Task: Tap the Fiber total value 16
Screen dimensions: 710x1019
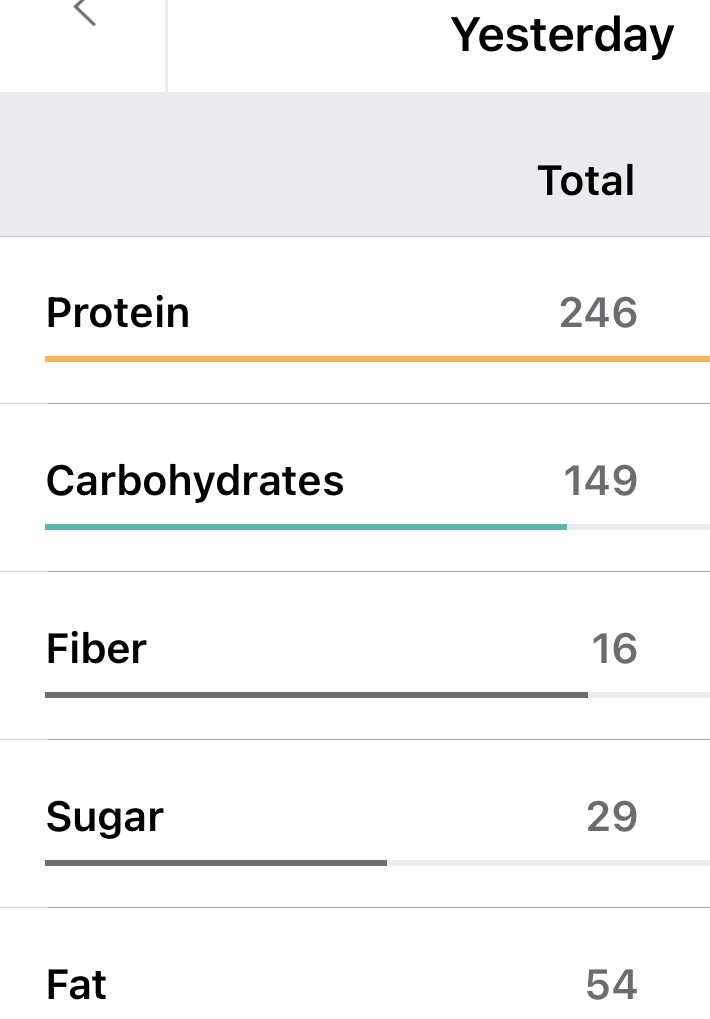Action: pos(614,649)
